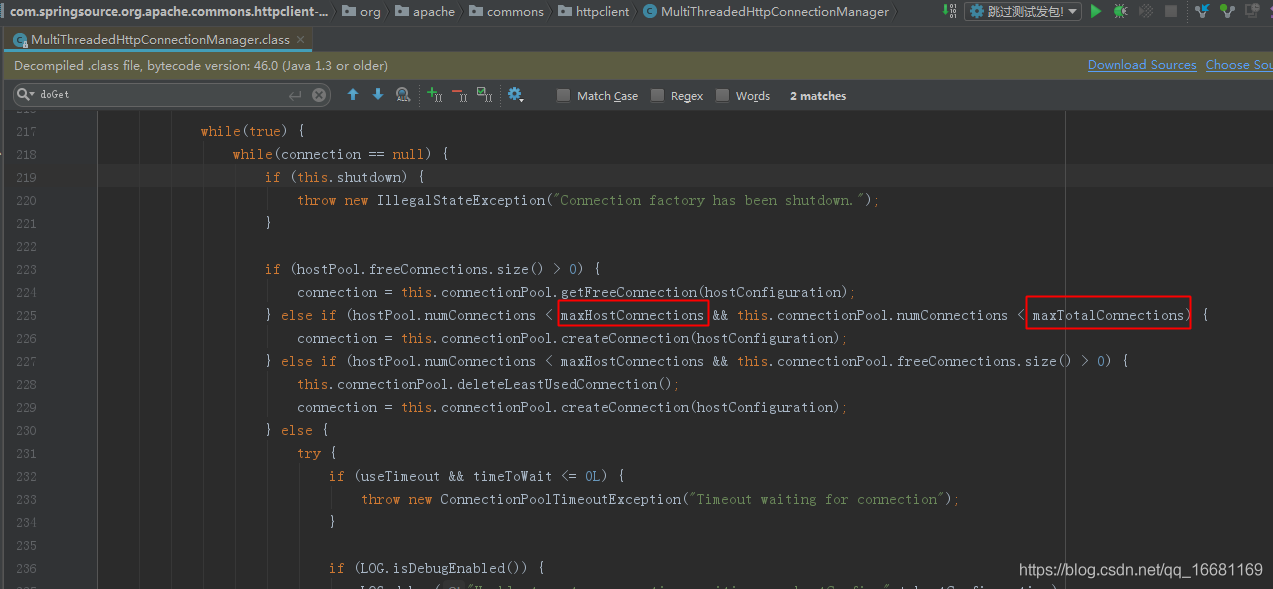Click the VCS update project icon

point(1203,11)
